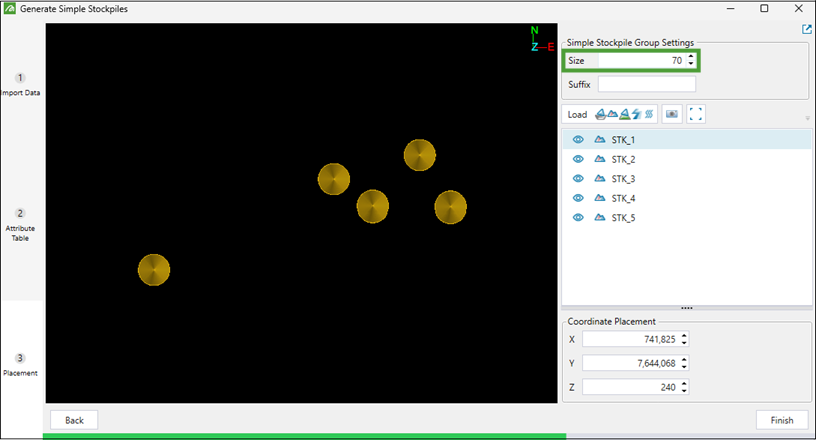Select the STK_3 list entry
The width and height of the screenshot is (816, 440).
click(687, 179)
